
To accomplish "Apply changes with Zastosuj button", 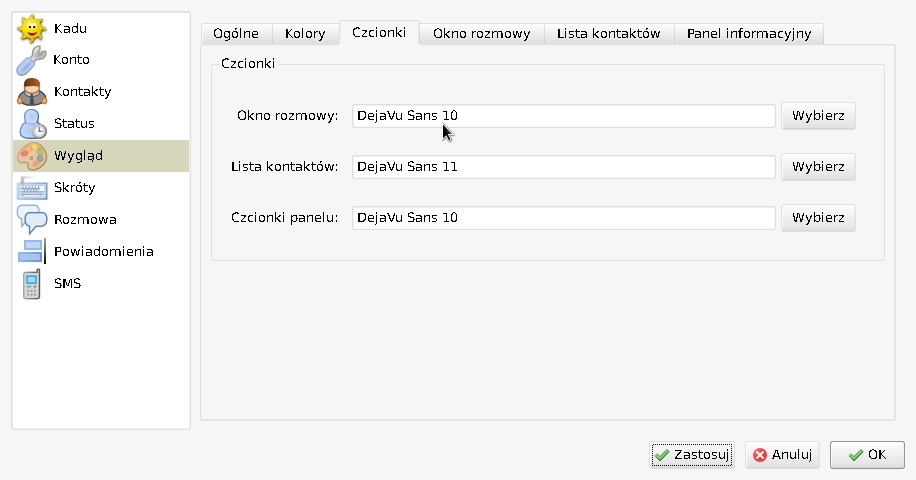I will [692, 455].
